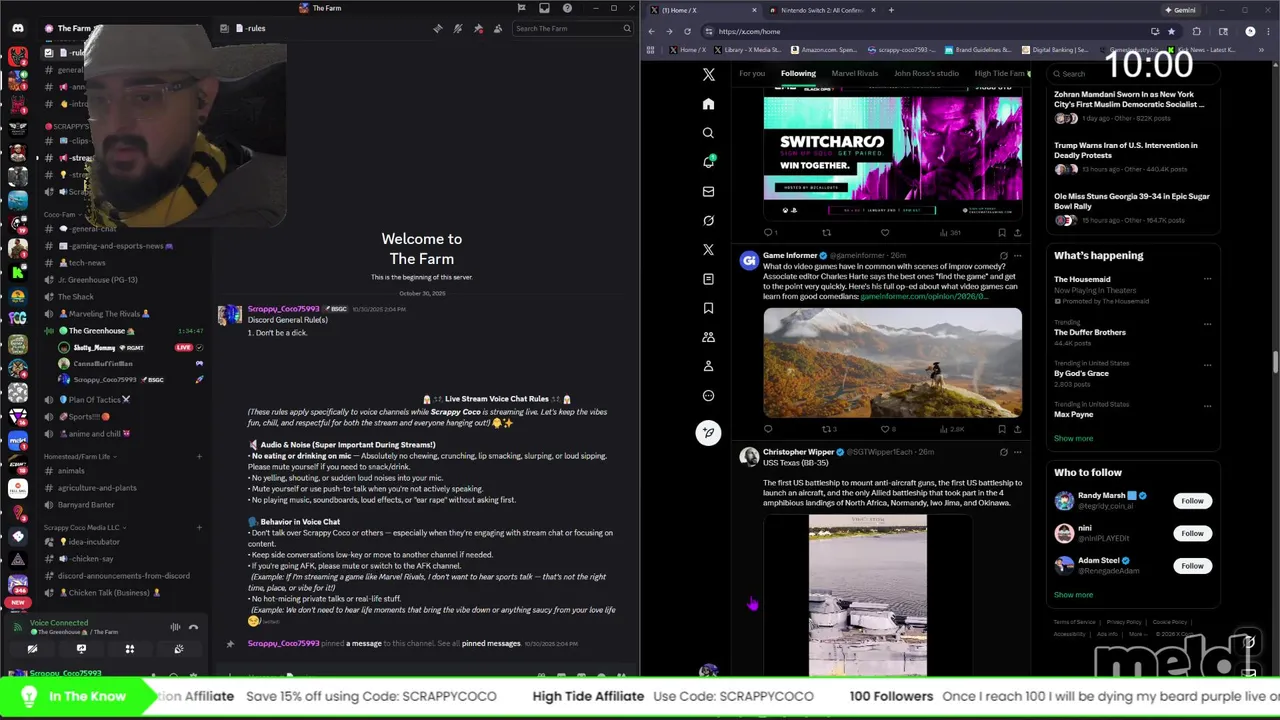
Task: Switch to John Ross's studio tab
Action: 926,73
